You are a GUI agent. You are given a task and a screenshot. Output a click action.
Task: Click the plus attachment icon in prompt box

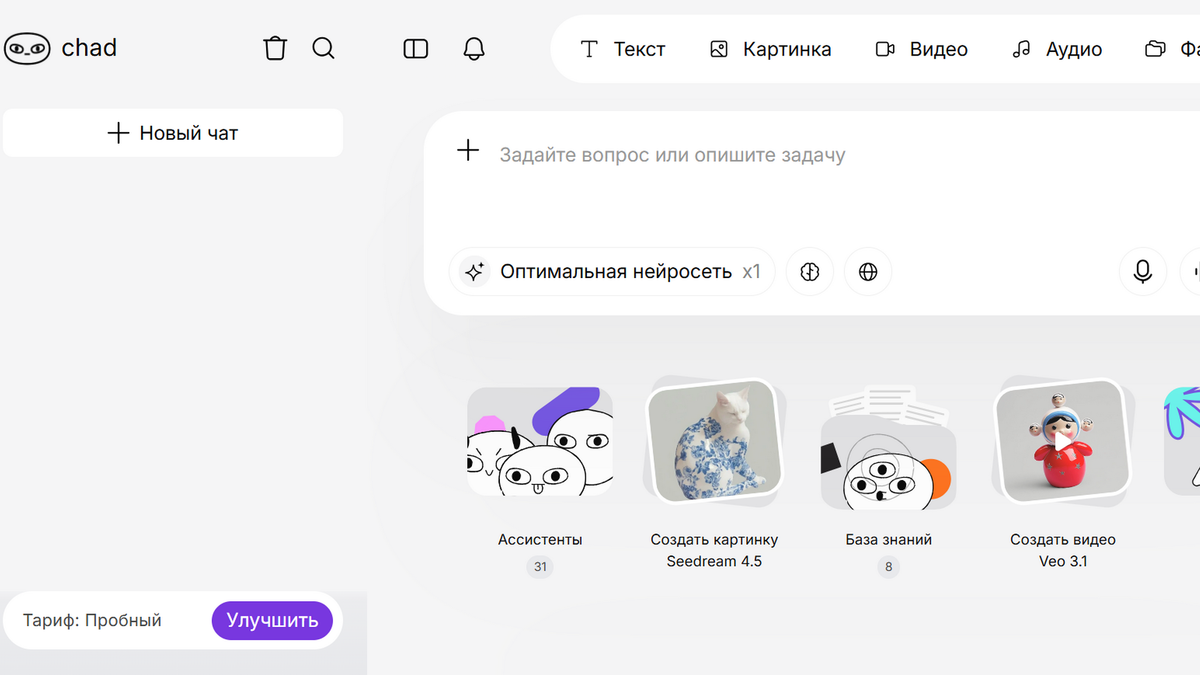(x=468, y=151)
